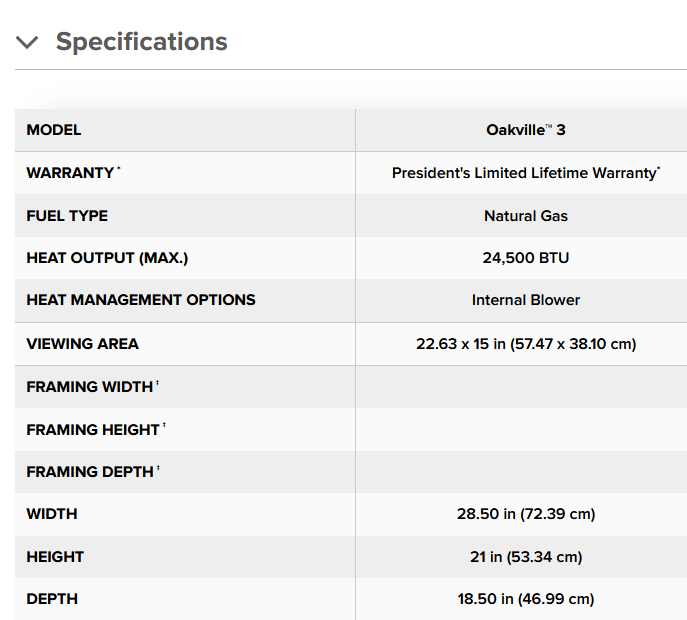The width and height of the screenshot is (687, 620).
Task: Click the dagger footnote beside FRAMING HEIGHT
Action: pos(164,426)
